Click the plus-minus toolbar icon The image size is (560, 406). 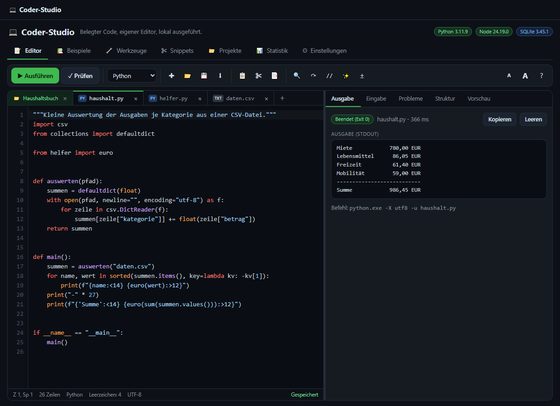tap(362, 76)
